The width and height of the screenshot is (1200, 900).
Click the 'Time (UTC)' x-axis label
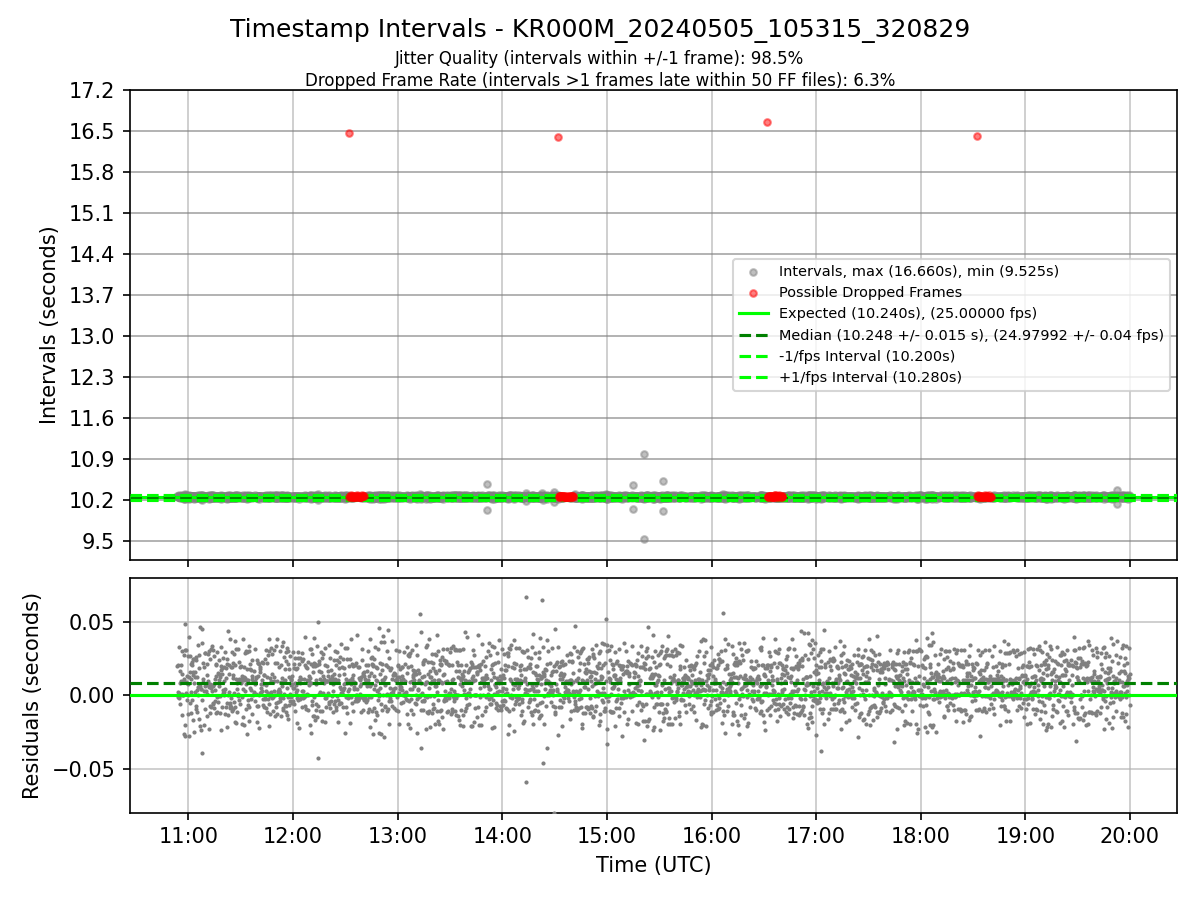coord(653,865)
